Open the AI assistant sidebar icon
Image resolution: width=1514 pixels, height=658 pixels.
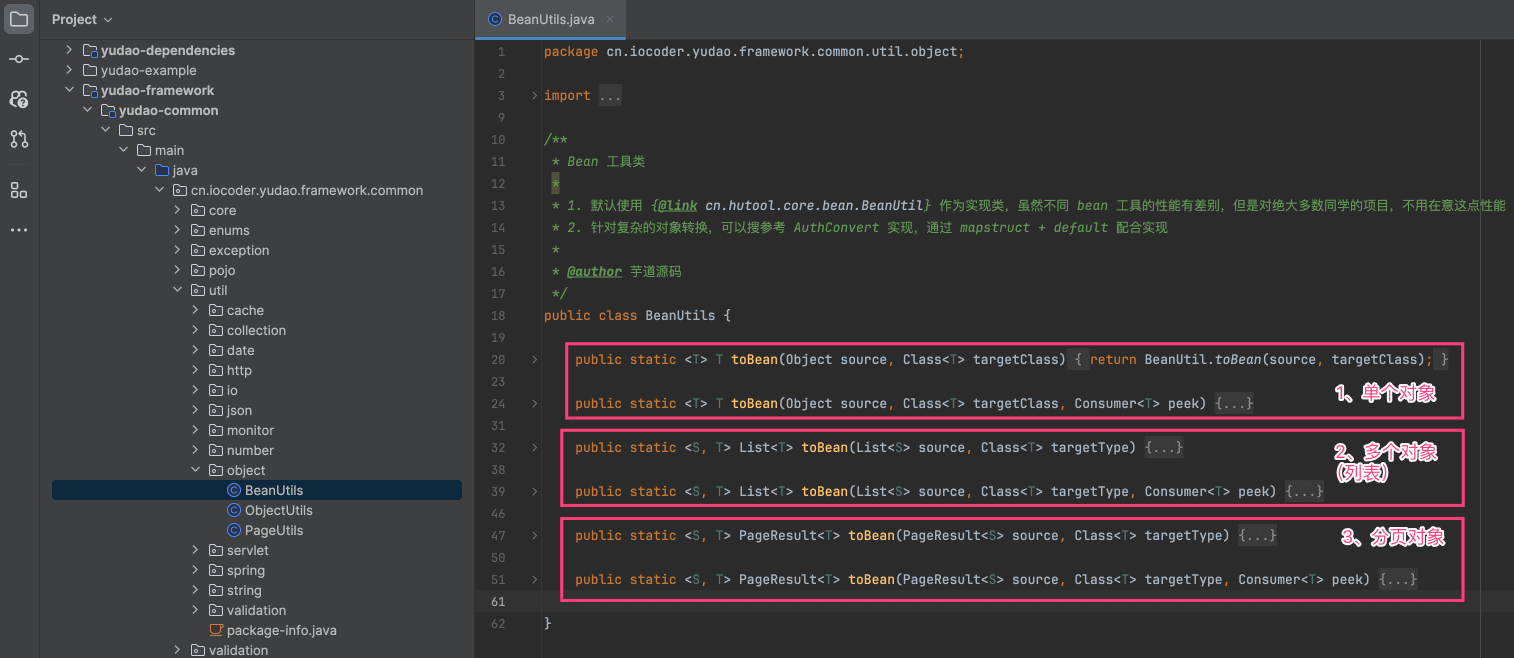click(x=19, y=99)
